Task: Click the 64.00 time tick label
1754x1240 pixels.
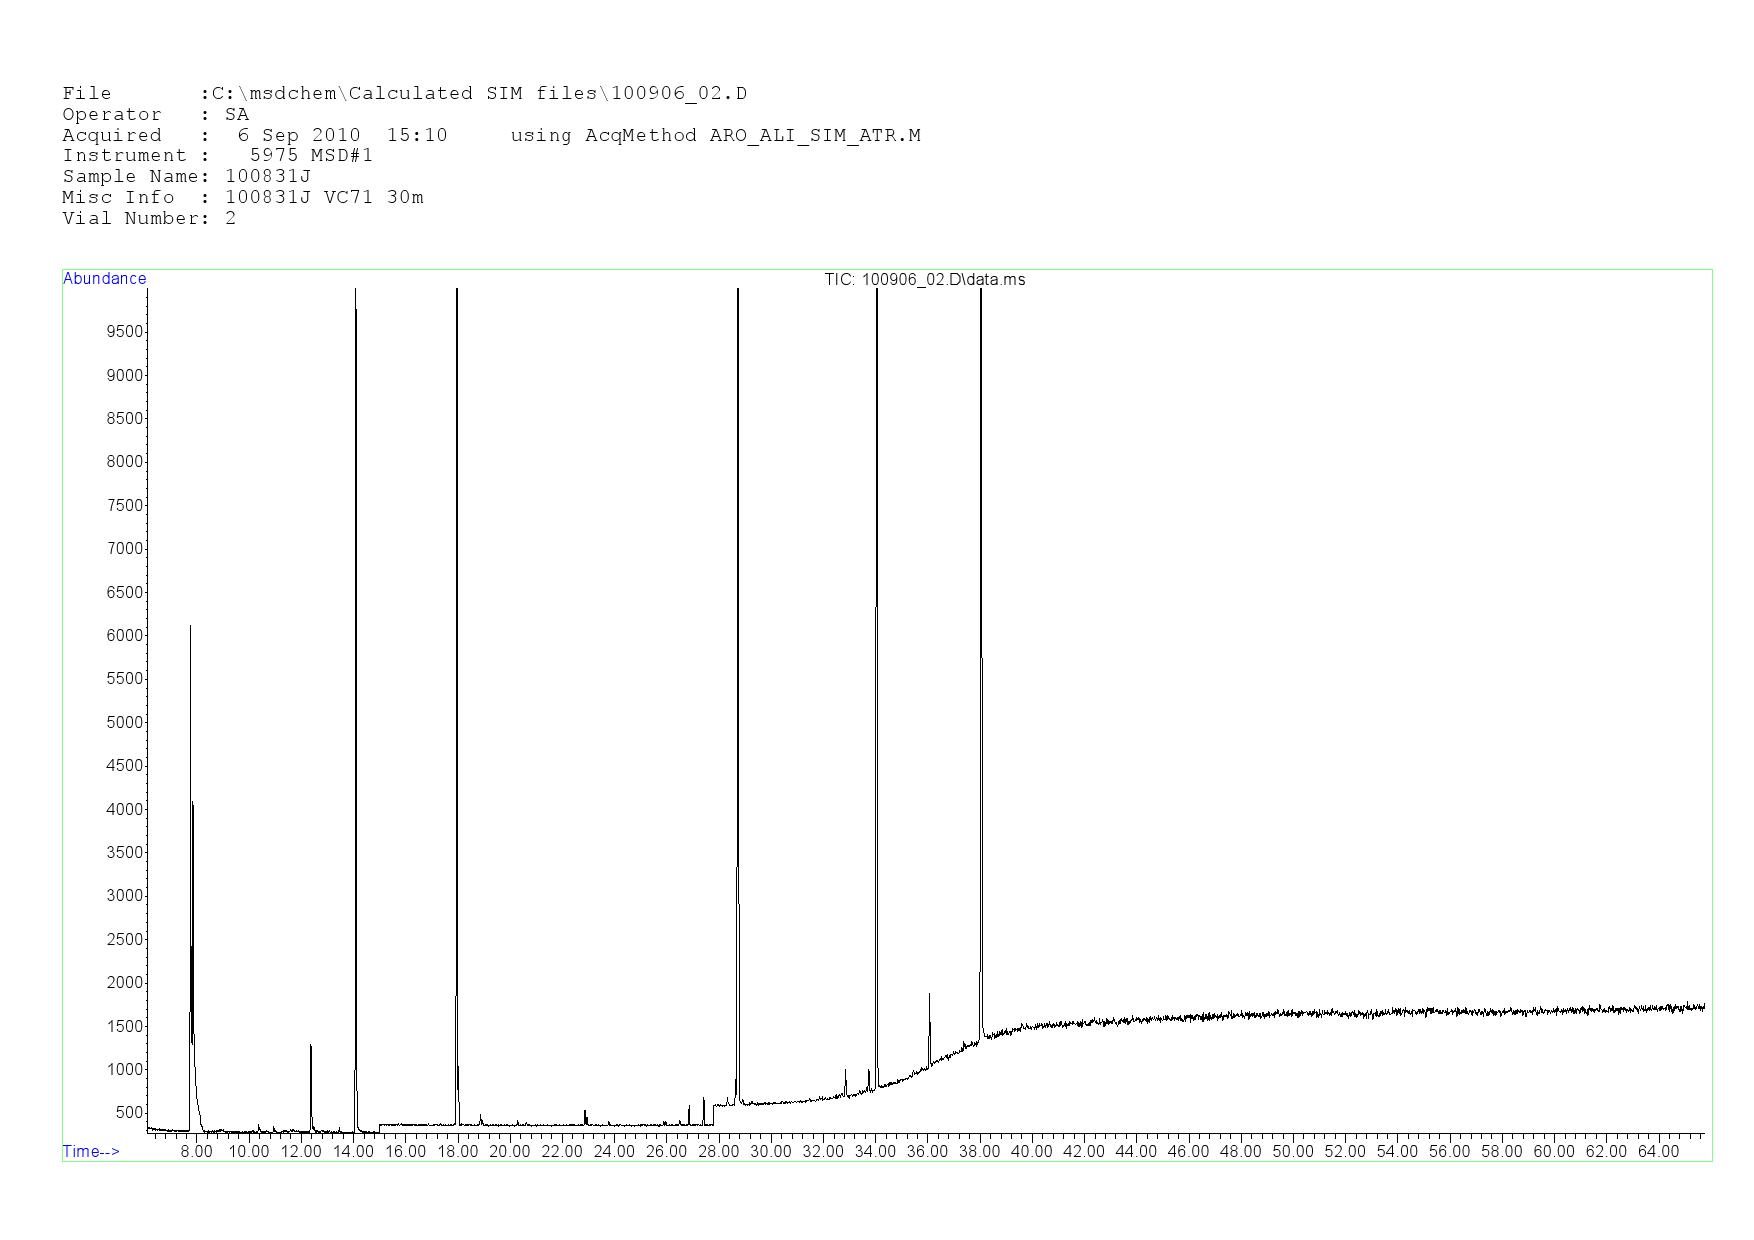Action: pyautogui.click(x=1658, y=1151)
